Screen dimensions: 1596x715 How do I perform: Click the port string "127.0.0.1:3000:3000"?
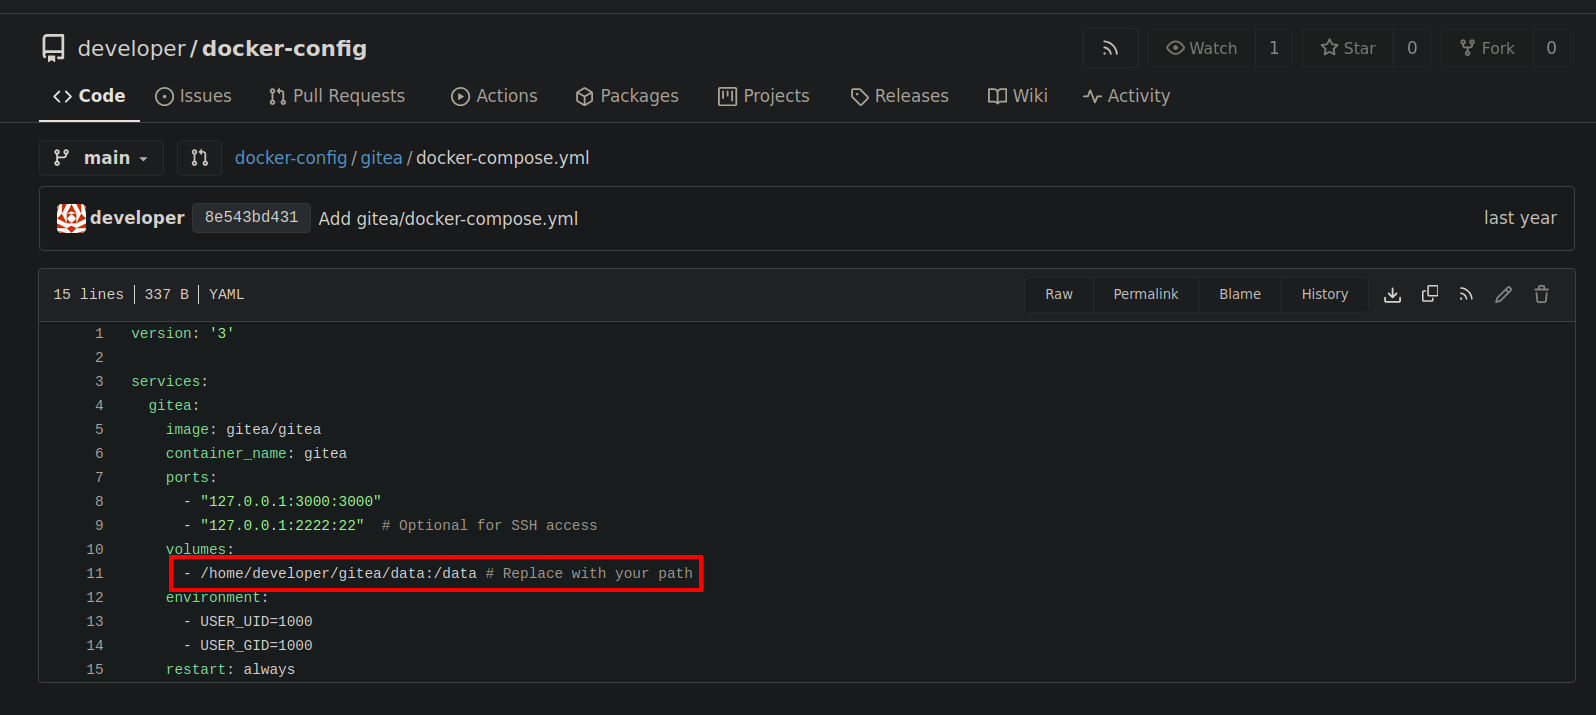[x=290, y=501]
